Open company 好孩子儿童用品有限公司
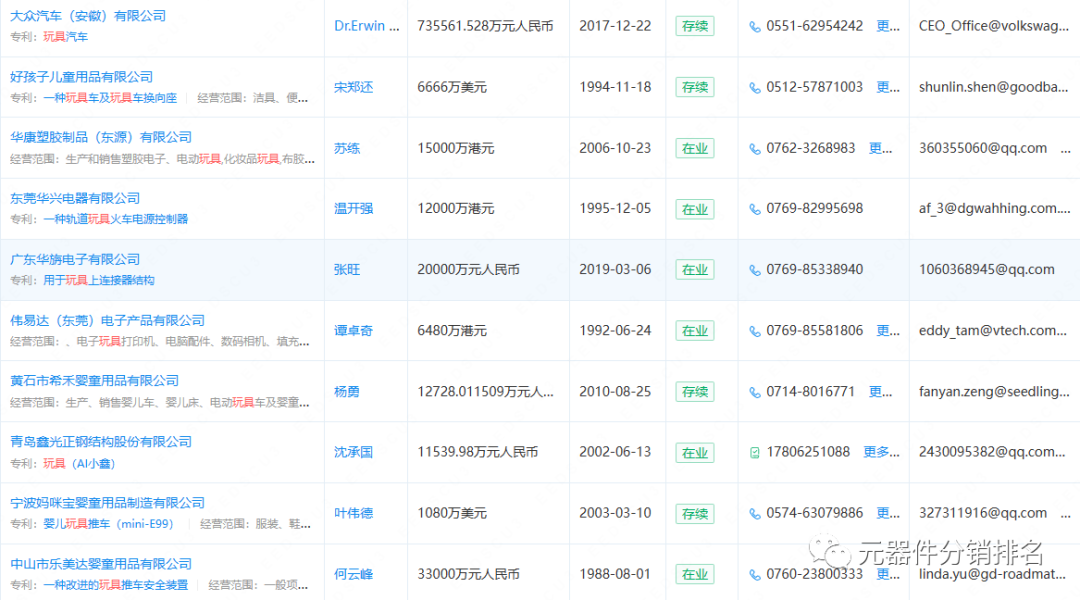This screenshot has width=1080, height=600. 81,76
